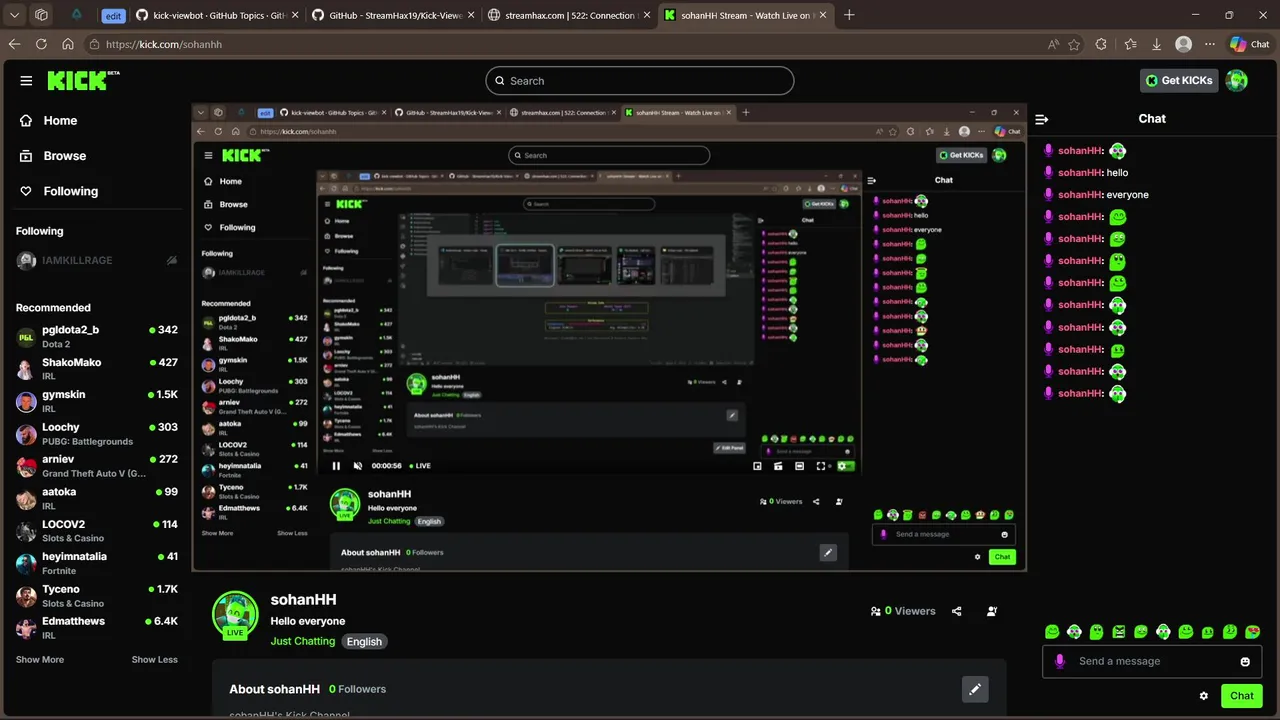
Task: Open browser settings and more menu
Action: point(1210,44)
